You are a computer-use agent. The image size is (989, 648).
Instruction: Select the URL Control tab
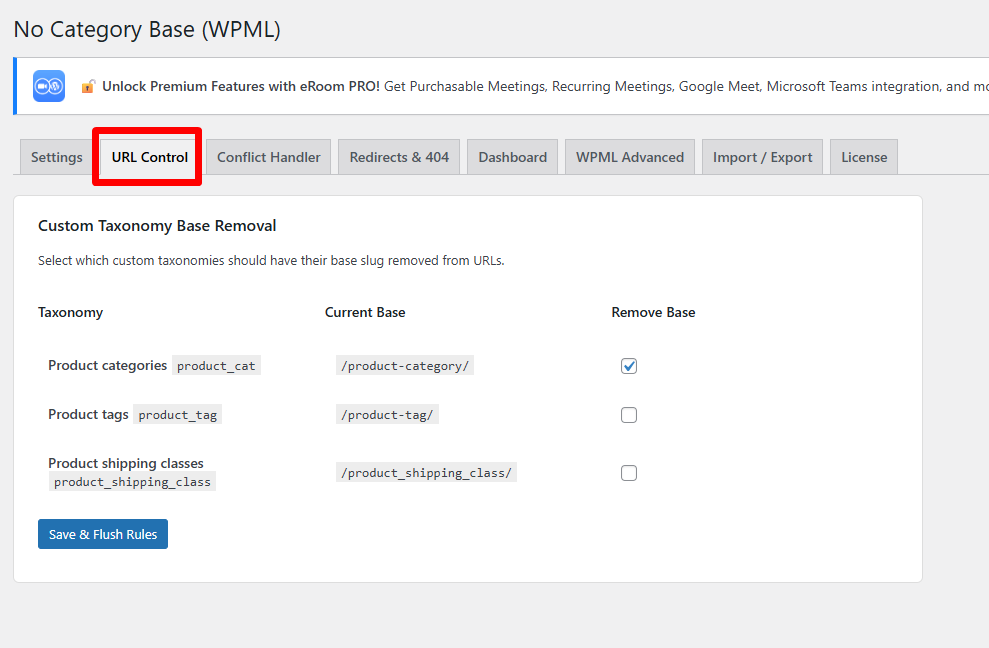[x=149, y=157]
